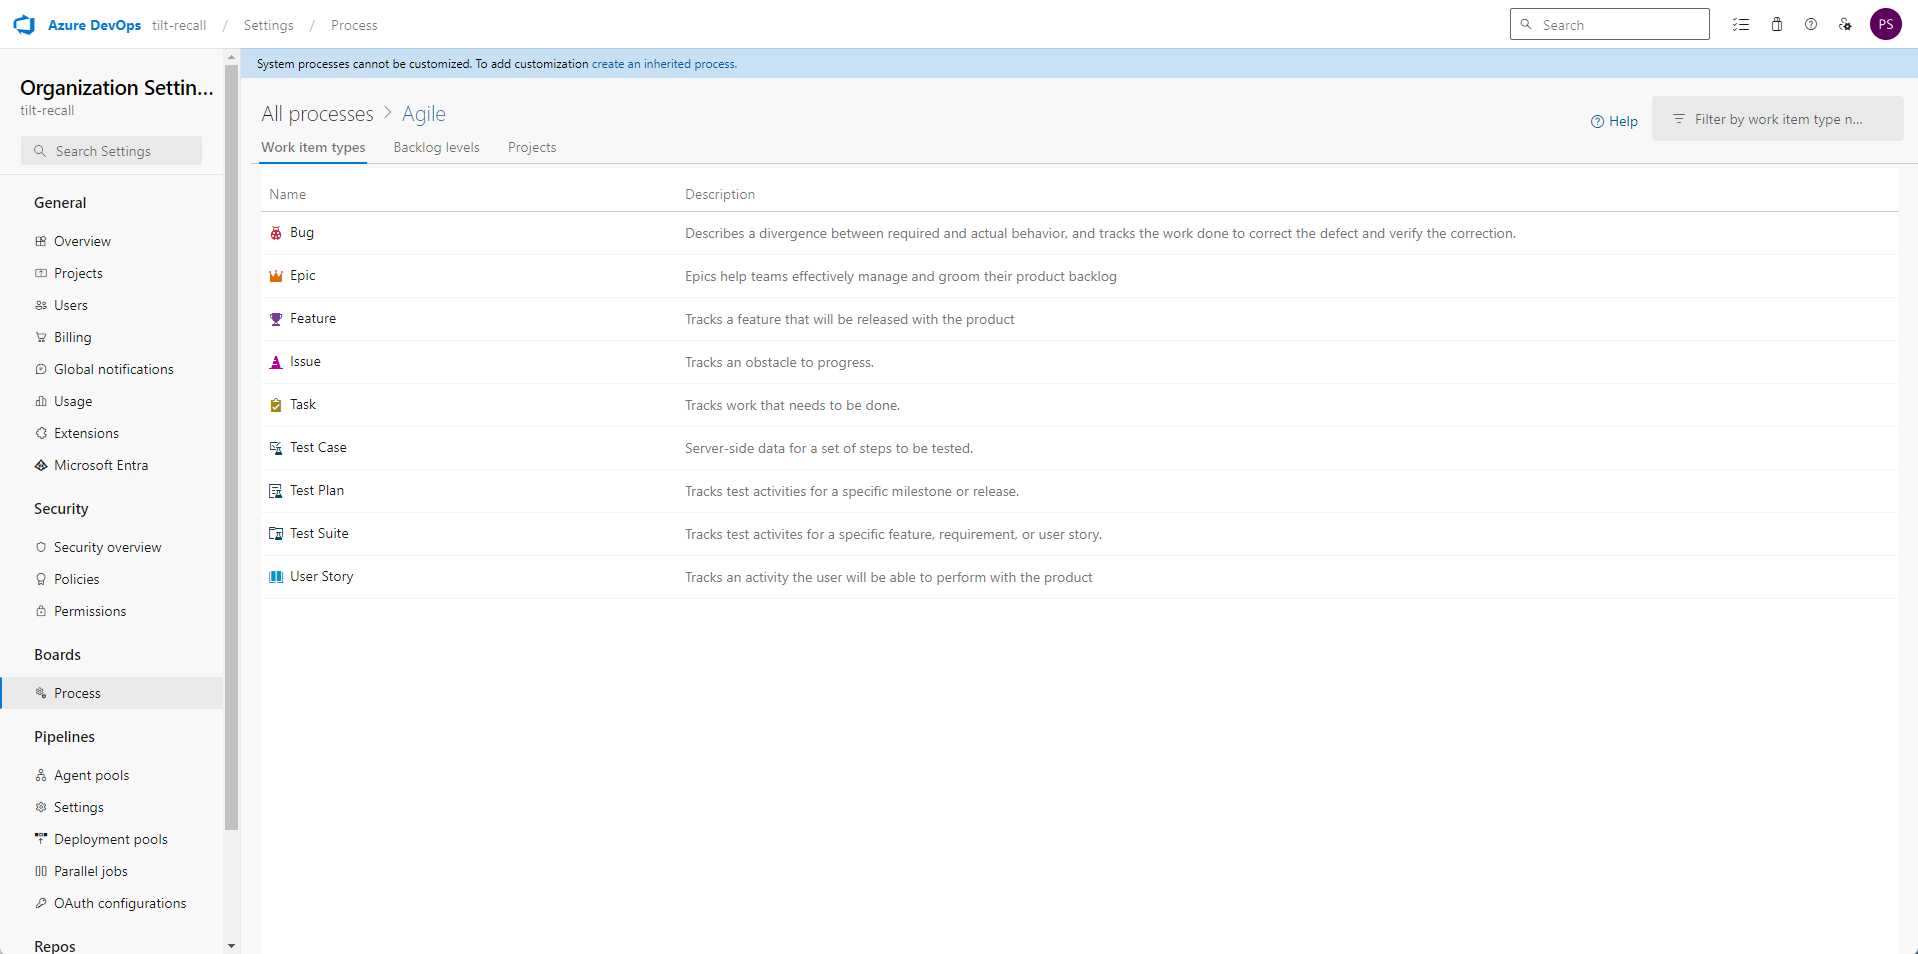The height and width of the screenshot is (954, 1918).
Task: Select the Bug work item icon
Action: (276, 232)
